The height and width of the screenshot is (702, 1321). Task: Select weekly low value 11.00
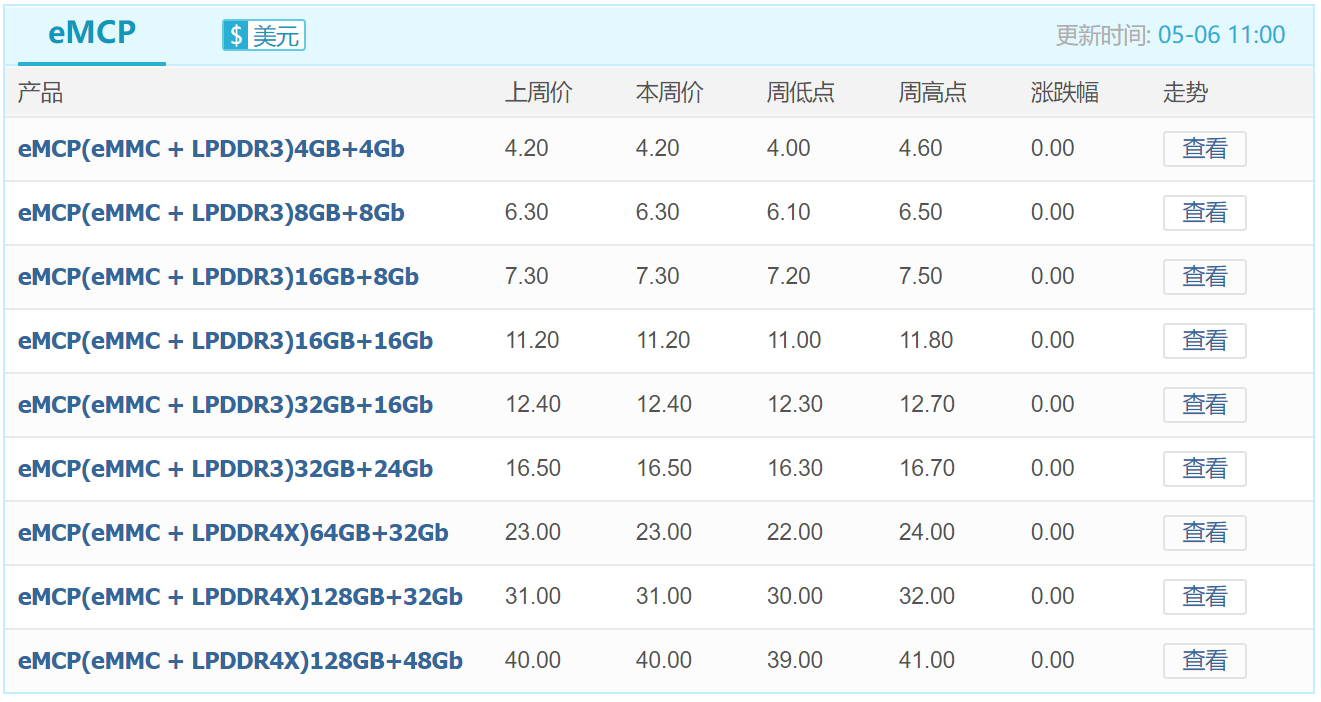[x=794, y=340]
